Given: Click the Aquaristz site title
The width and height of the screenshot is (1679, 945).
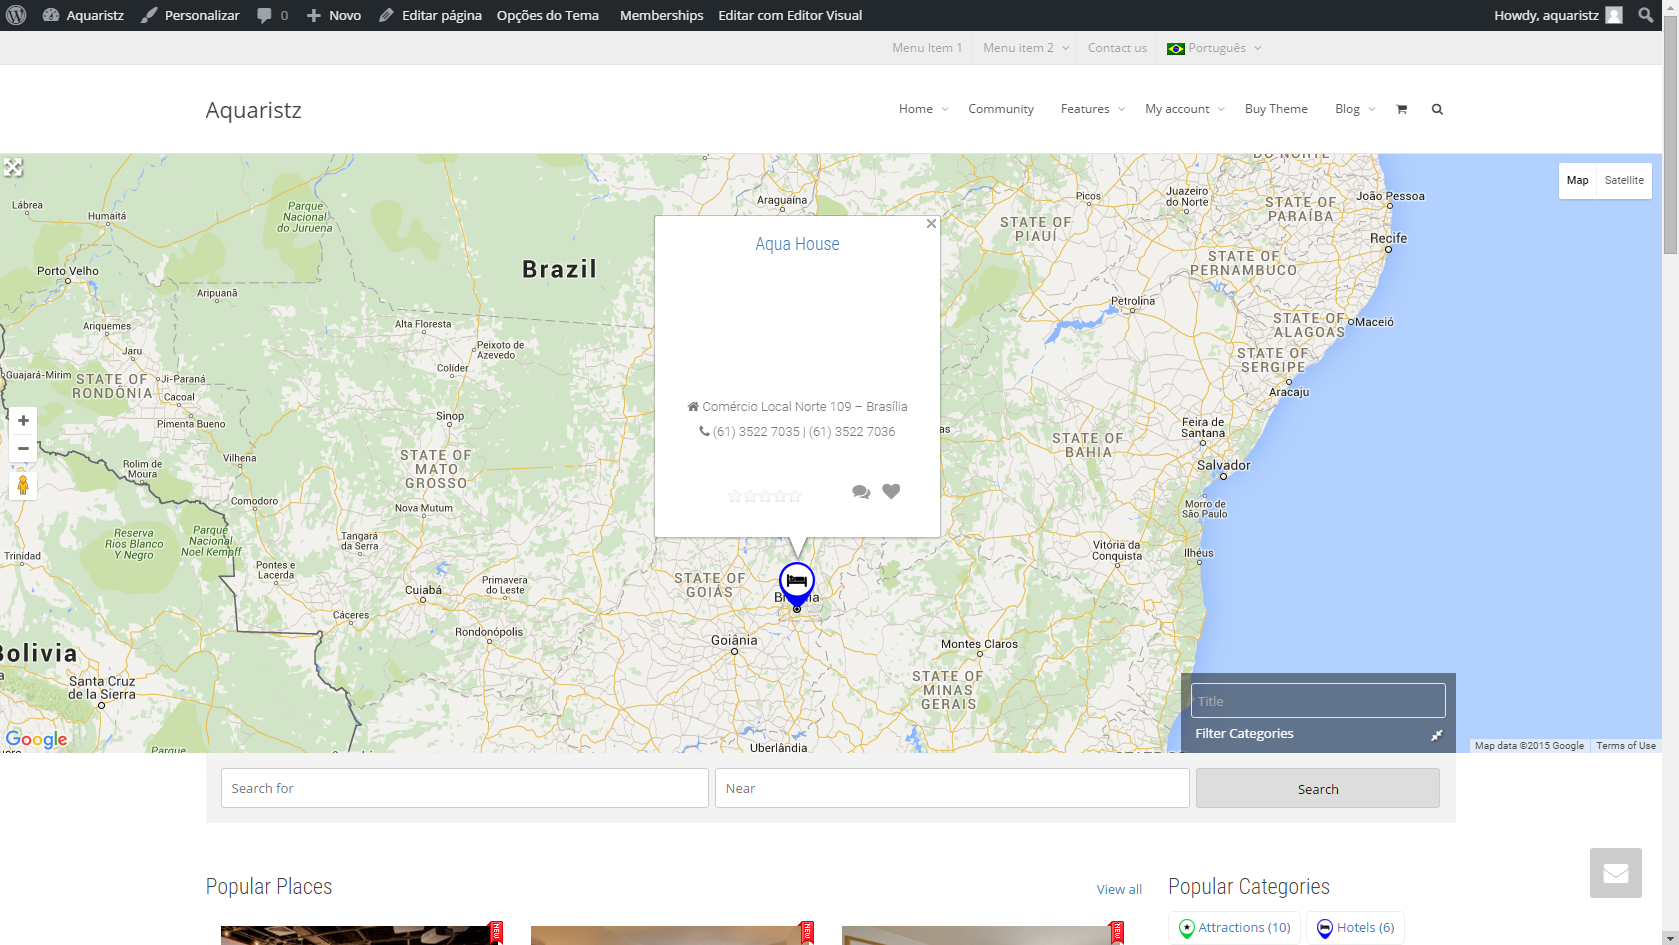Looking at the screenshot, I should coord(253,110).
